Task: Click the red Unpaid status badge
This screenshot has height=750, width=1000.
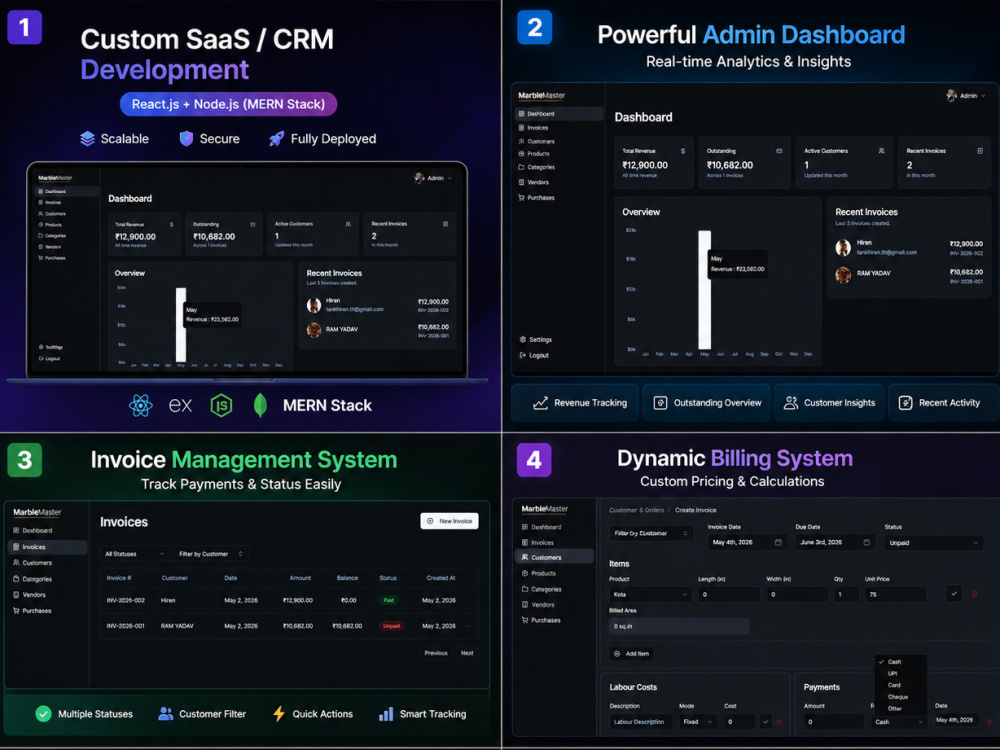Action: (392, 626)
